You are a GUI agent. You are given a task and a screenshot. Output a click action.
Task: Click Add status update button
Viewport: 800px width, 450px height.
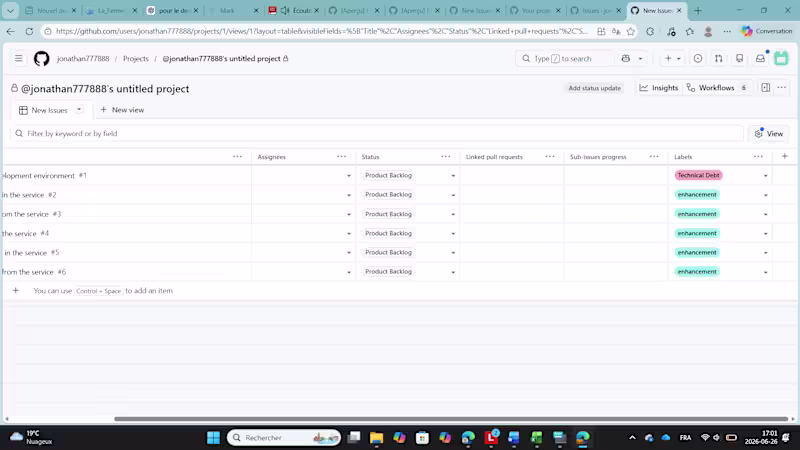point(594,88)
